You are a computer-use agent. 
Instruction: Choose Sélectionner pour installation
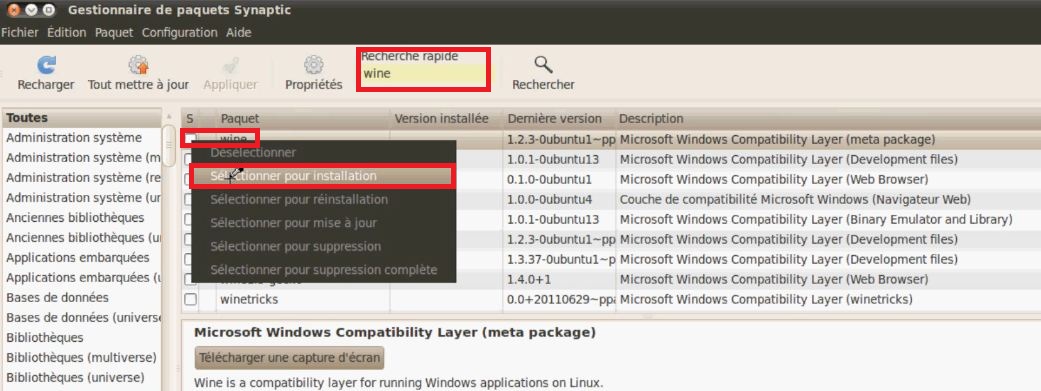(x=323, y=176)
